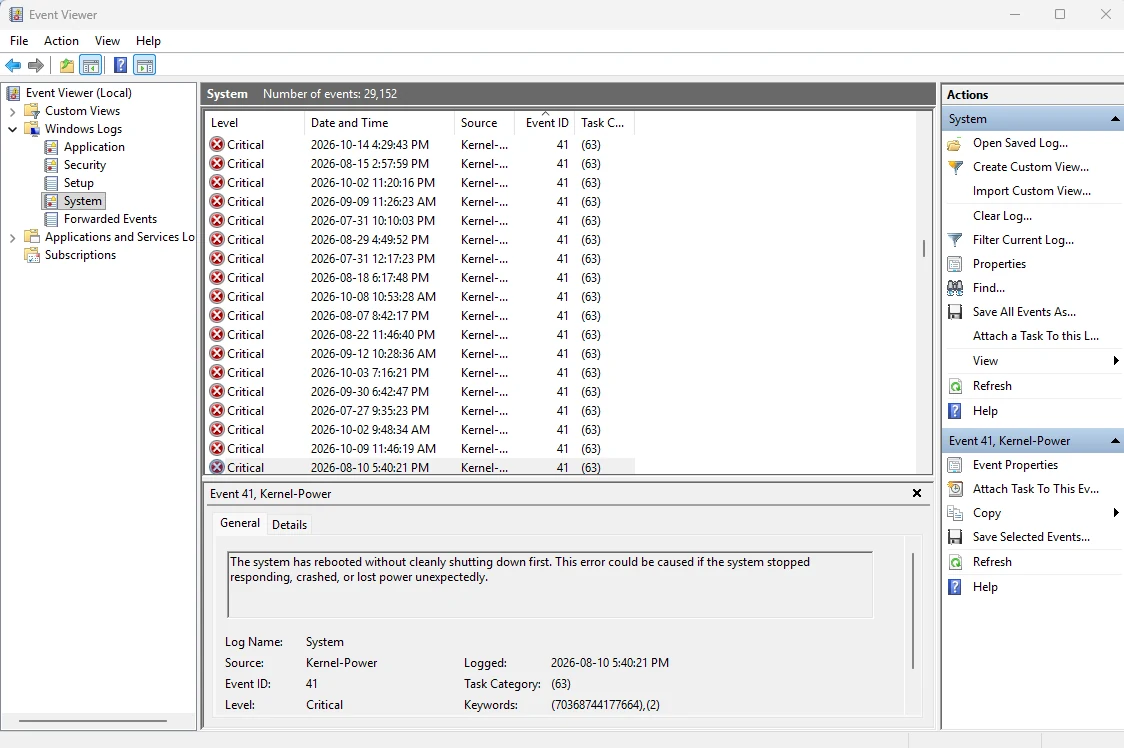Sort by the Date and Time column header
Image resolution: width=1124 pixels, height=748 pixels.
coord(379,123)
